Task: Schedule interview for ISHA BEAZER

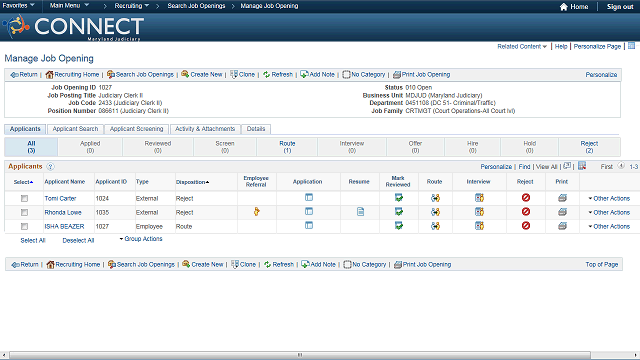Action: pyautogui.click(x=479, y=226)
